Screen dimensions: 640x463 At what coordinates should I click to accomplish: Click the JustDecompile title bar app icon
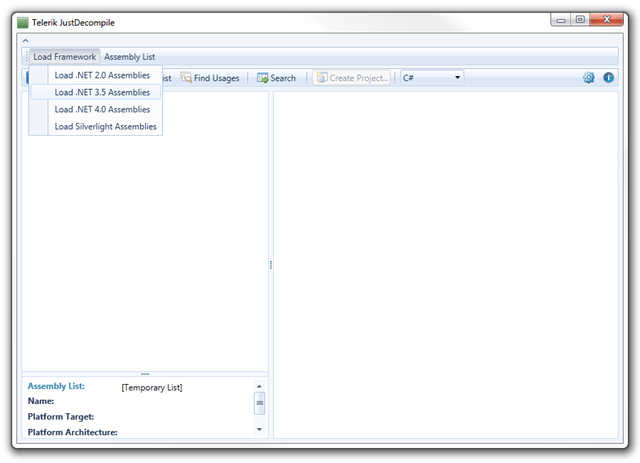tap(23, 23)
